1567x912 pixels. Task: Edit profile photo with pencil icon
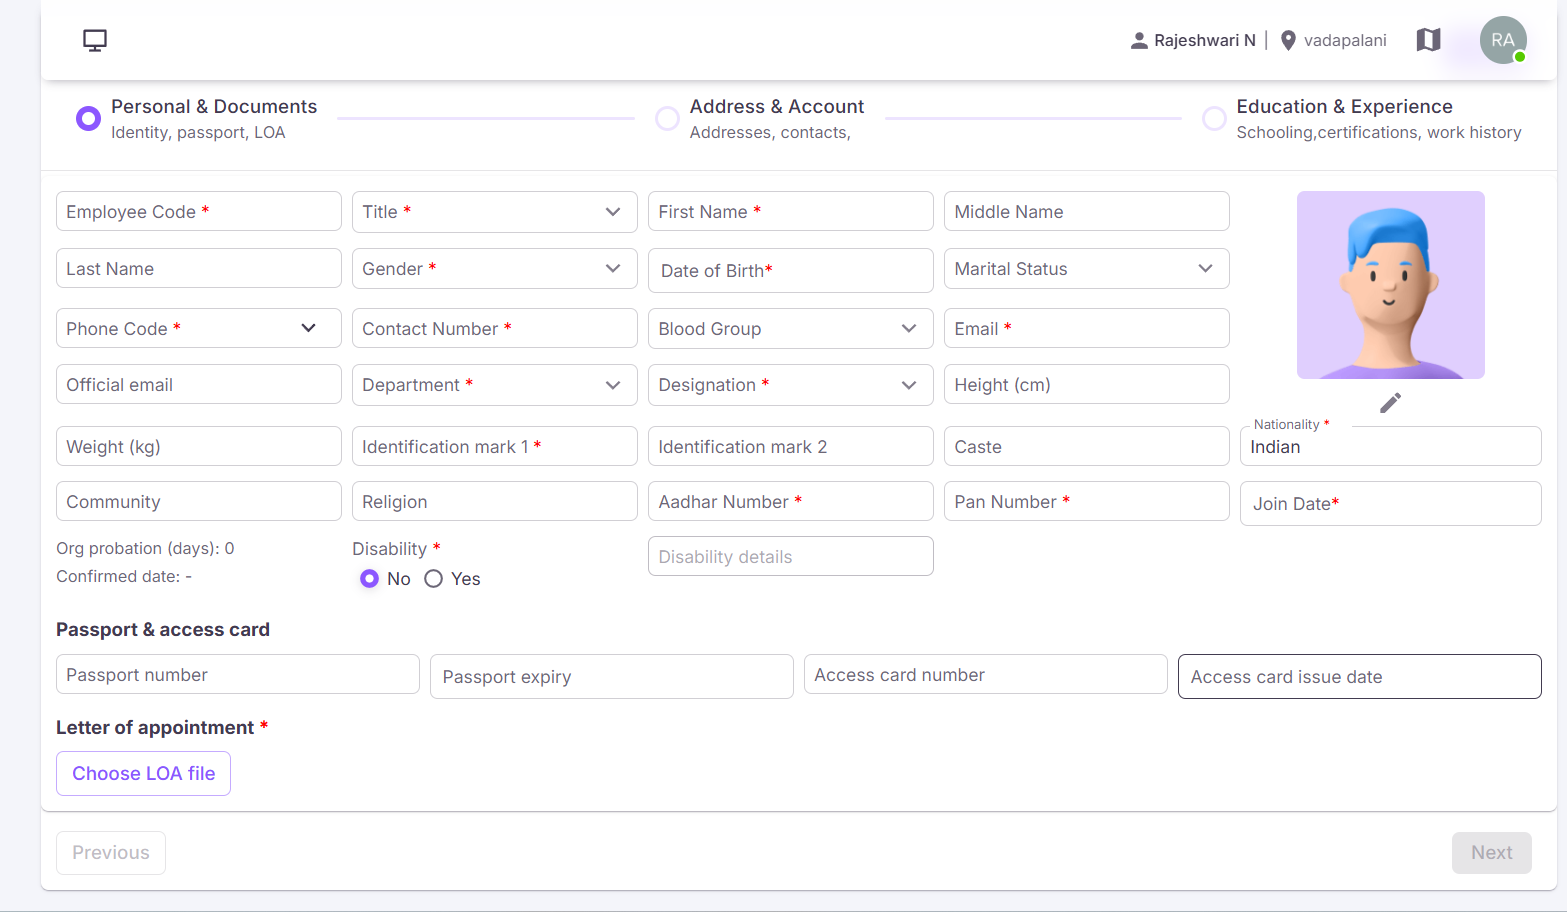(1390, 403)
